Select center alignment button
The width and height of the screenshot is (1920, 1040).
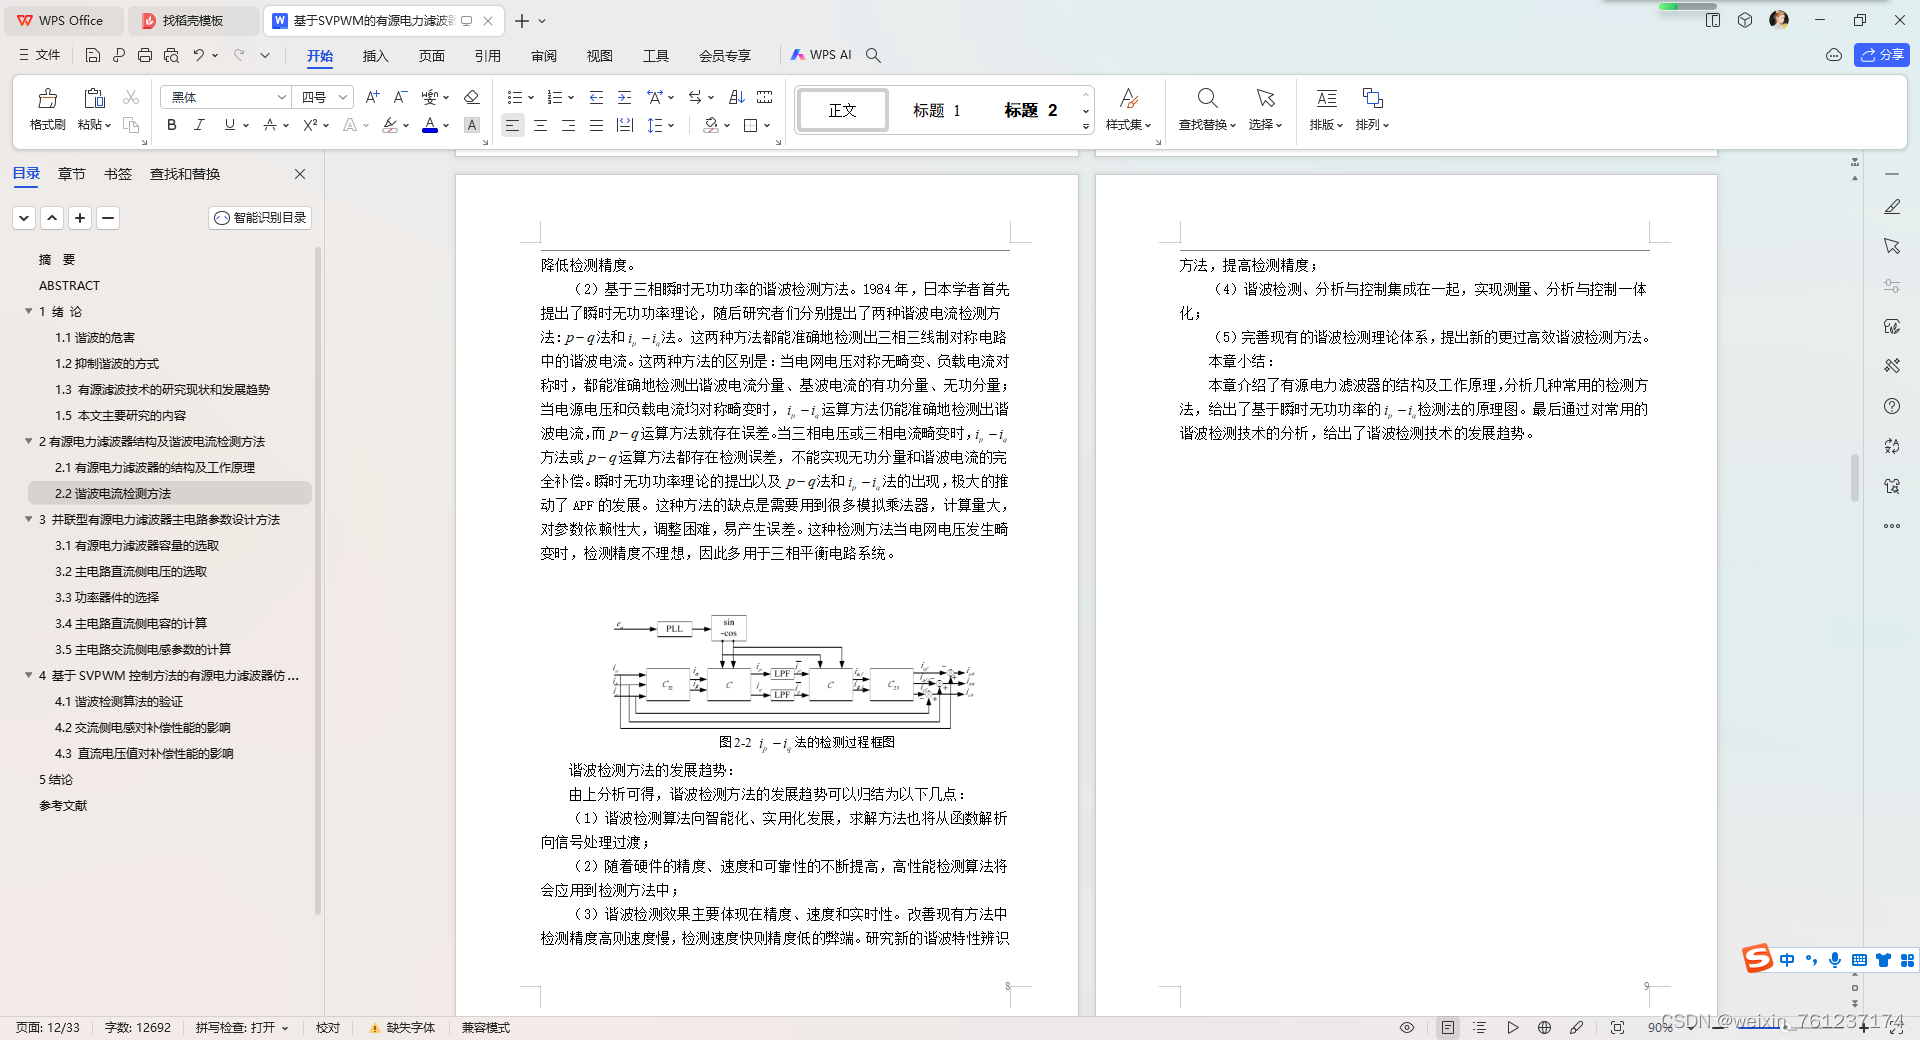540,125
